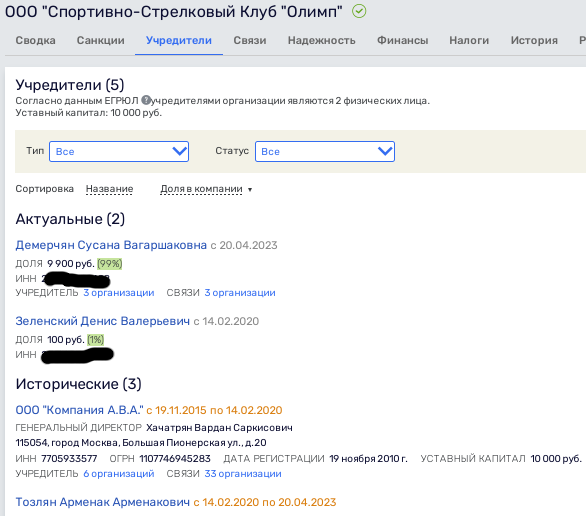Expand the Тип filter dropdown
The image size is (586, 516).
pos(119,151)
